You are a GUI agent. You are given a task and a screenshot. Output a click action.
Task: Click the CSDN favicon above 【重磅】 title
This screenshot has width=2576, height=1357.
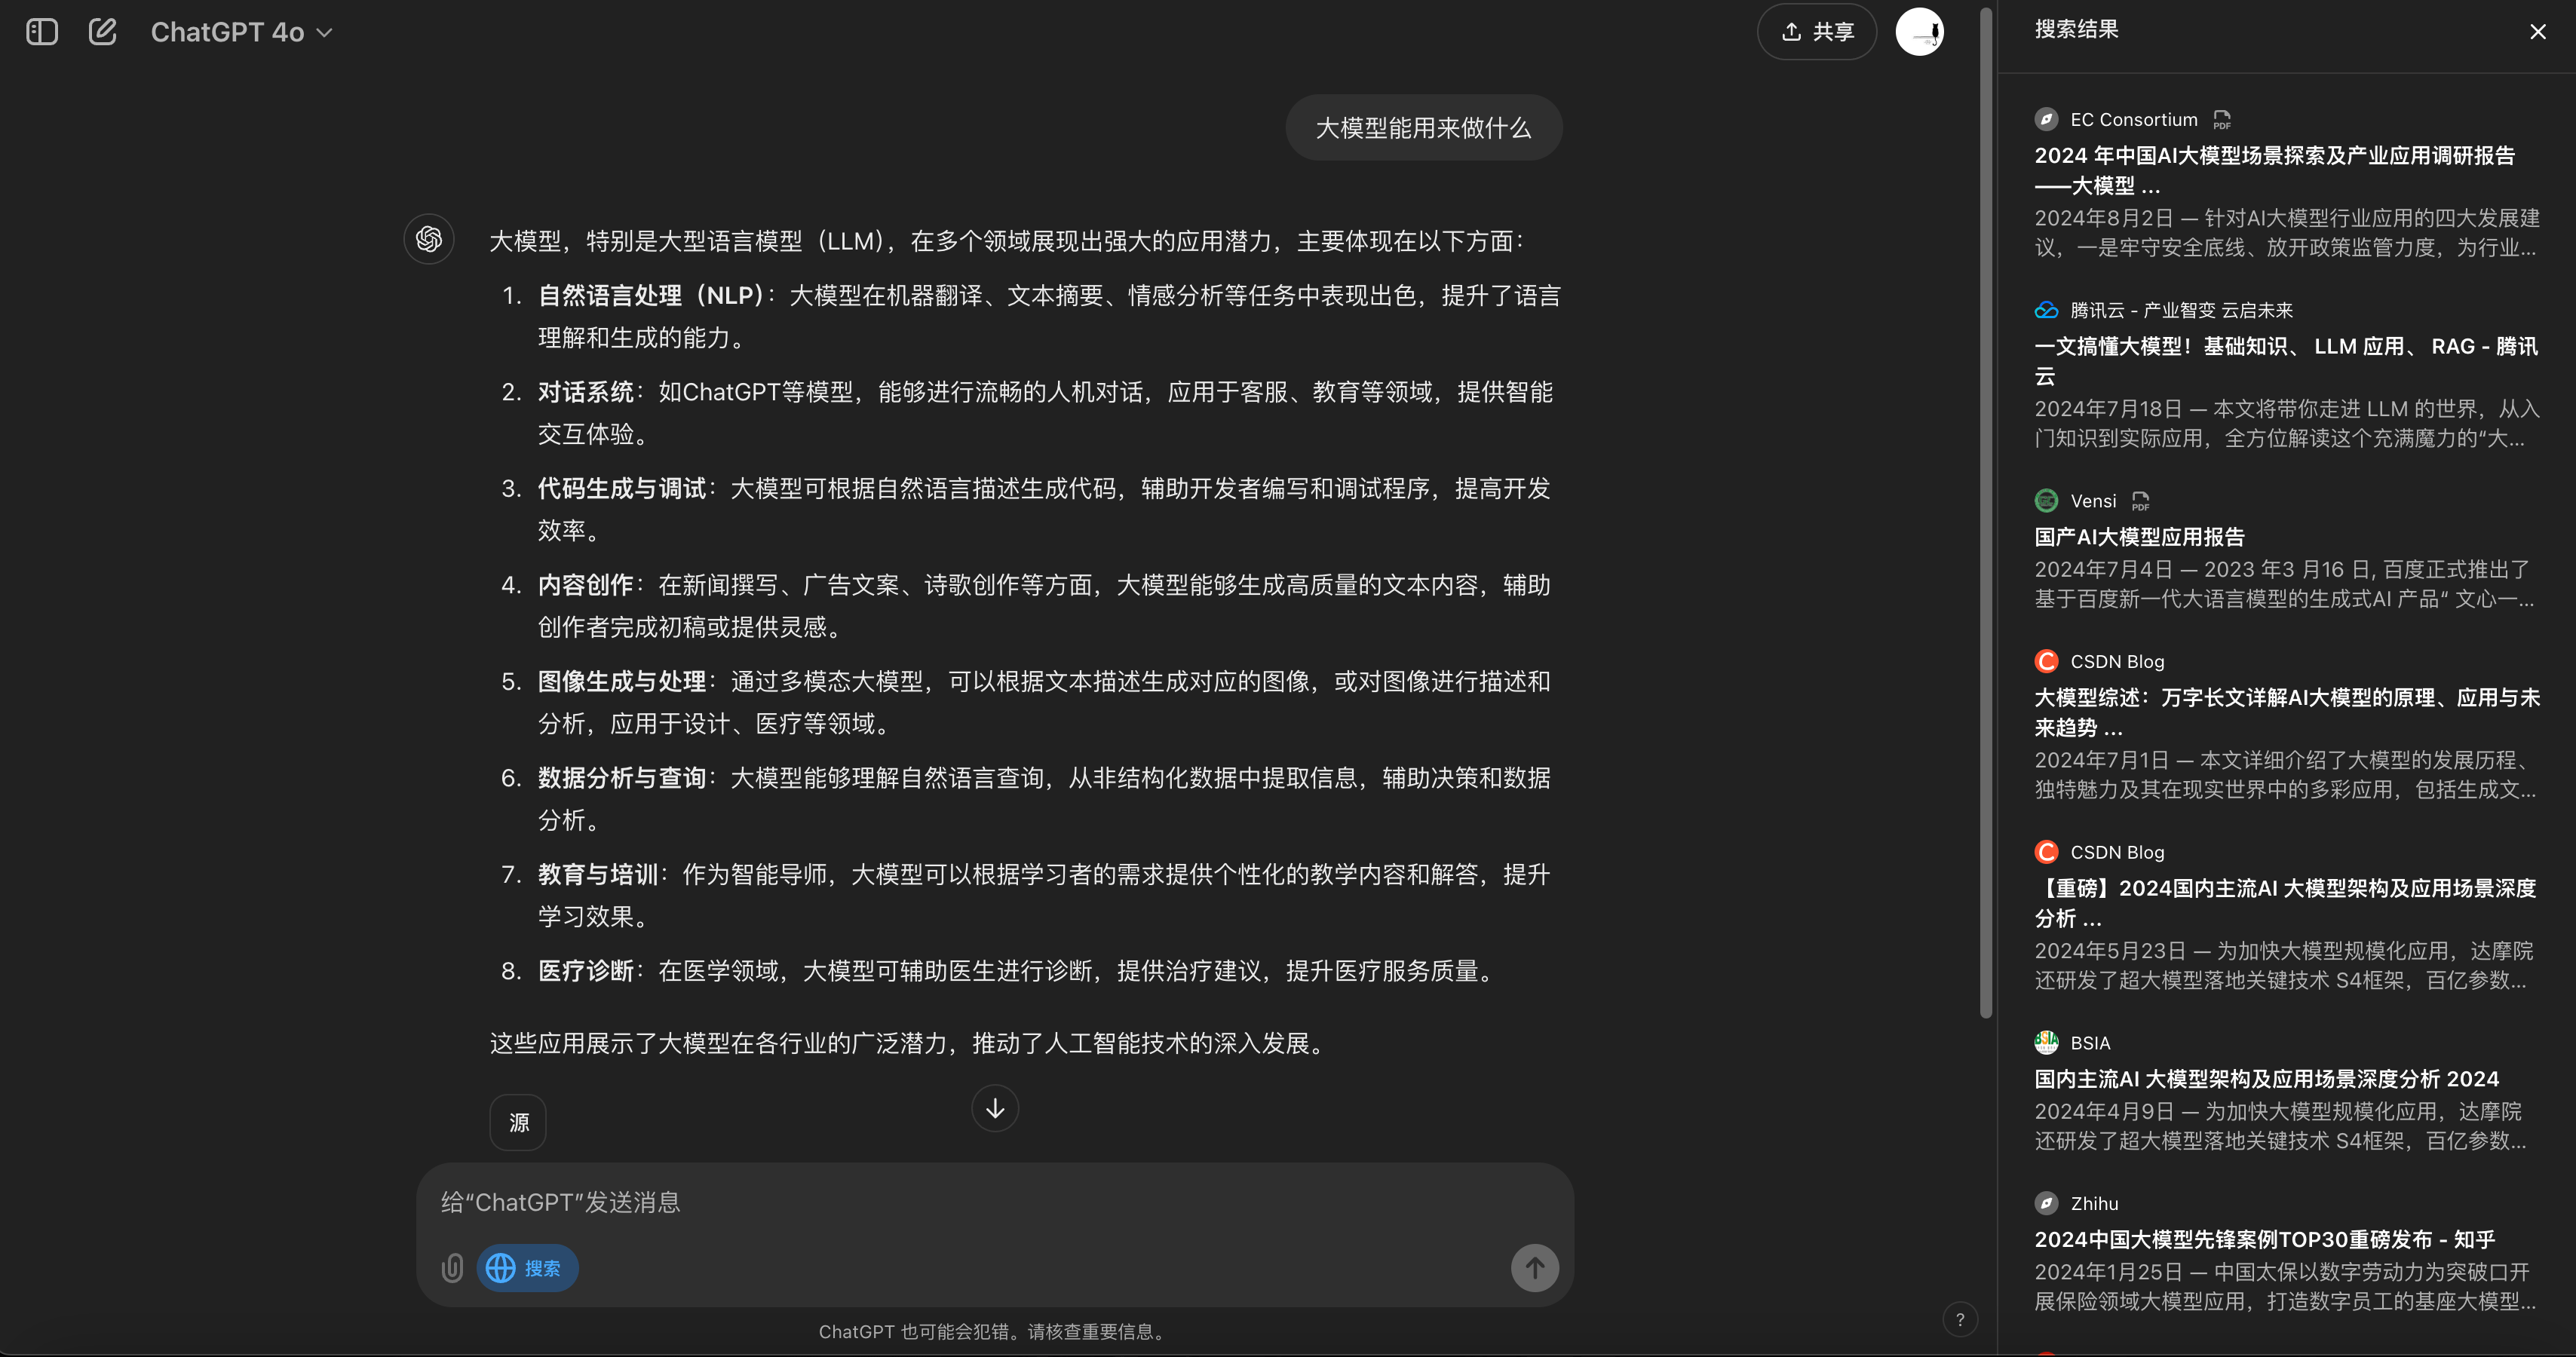click(2046, 852)
